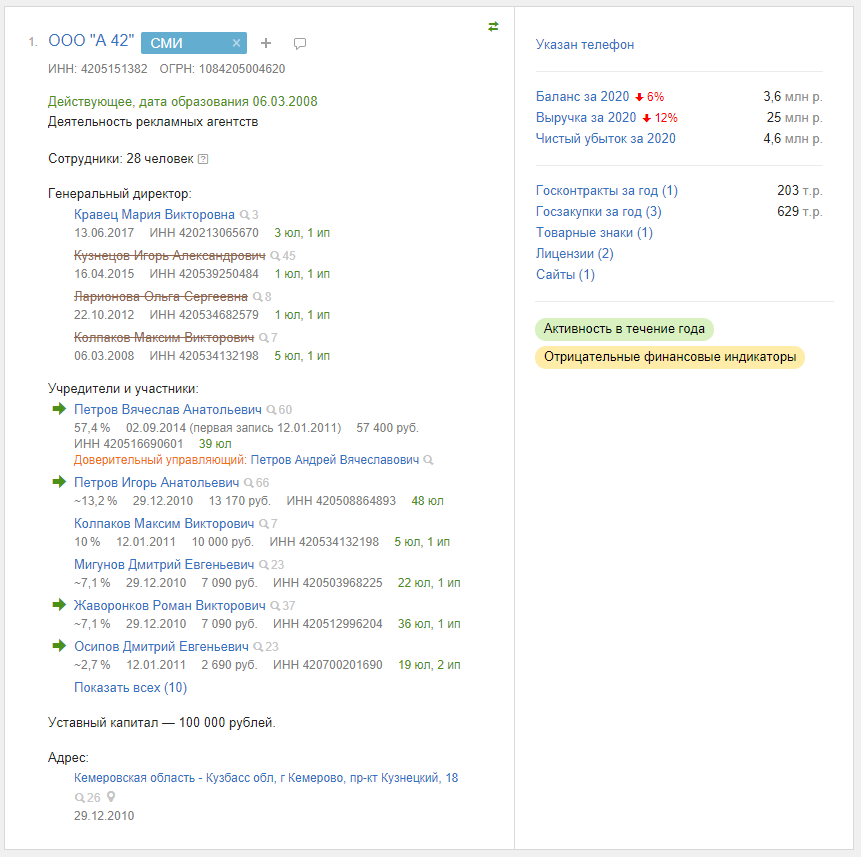
Task: Click Активность в течение года badge
Action: coord(624,329)
